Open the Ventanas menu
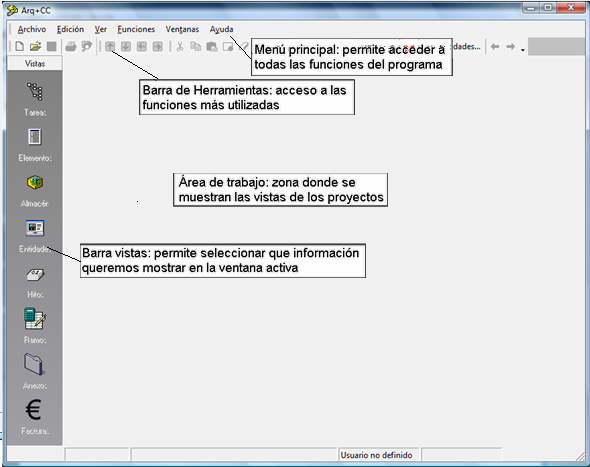Viewport: 590px width, 467px height. 182,29
